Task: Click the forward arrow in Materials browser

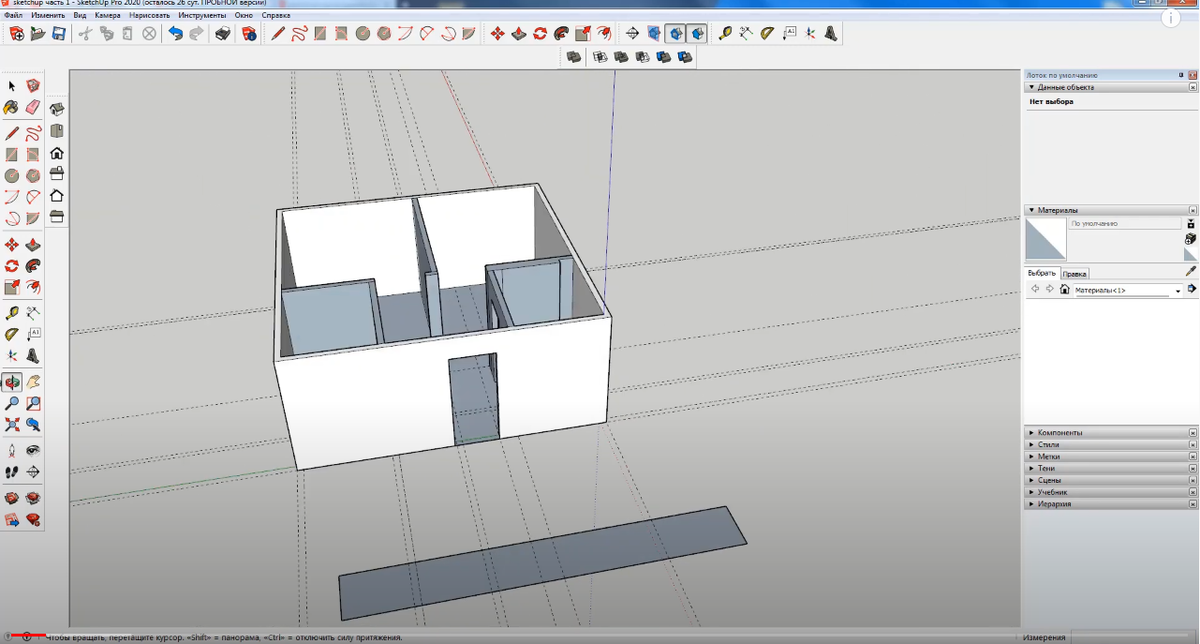Action: pyautogui.click(x=1050, y=290)
